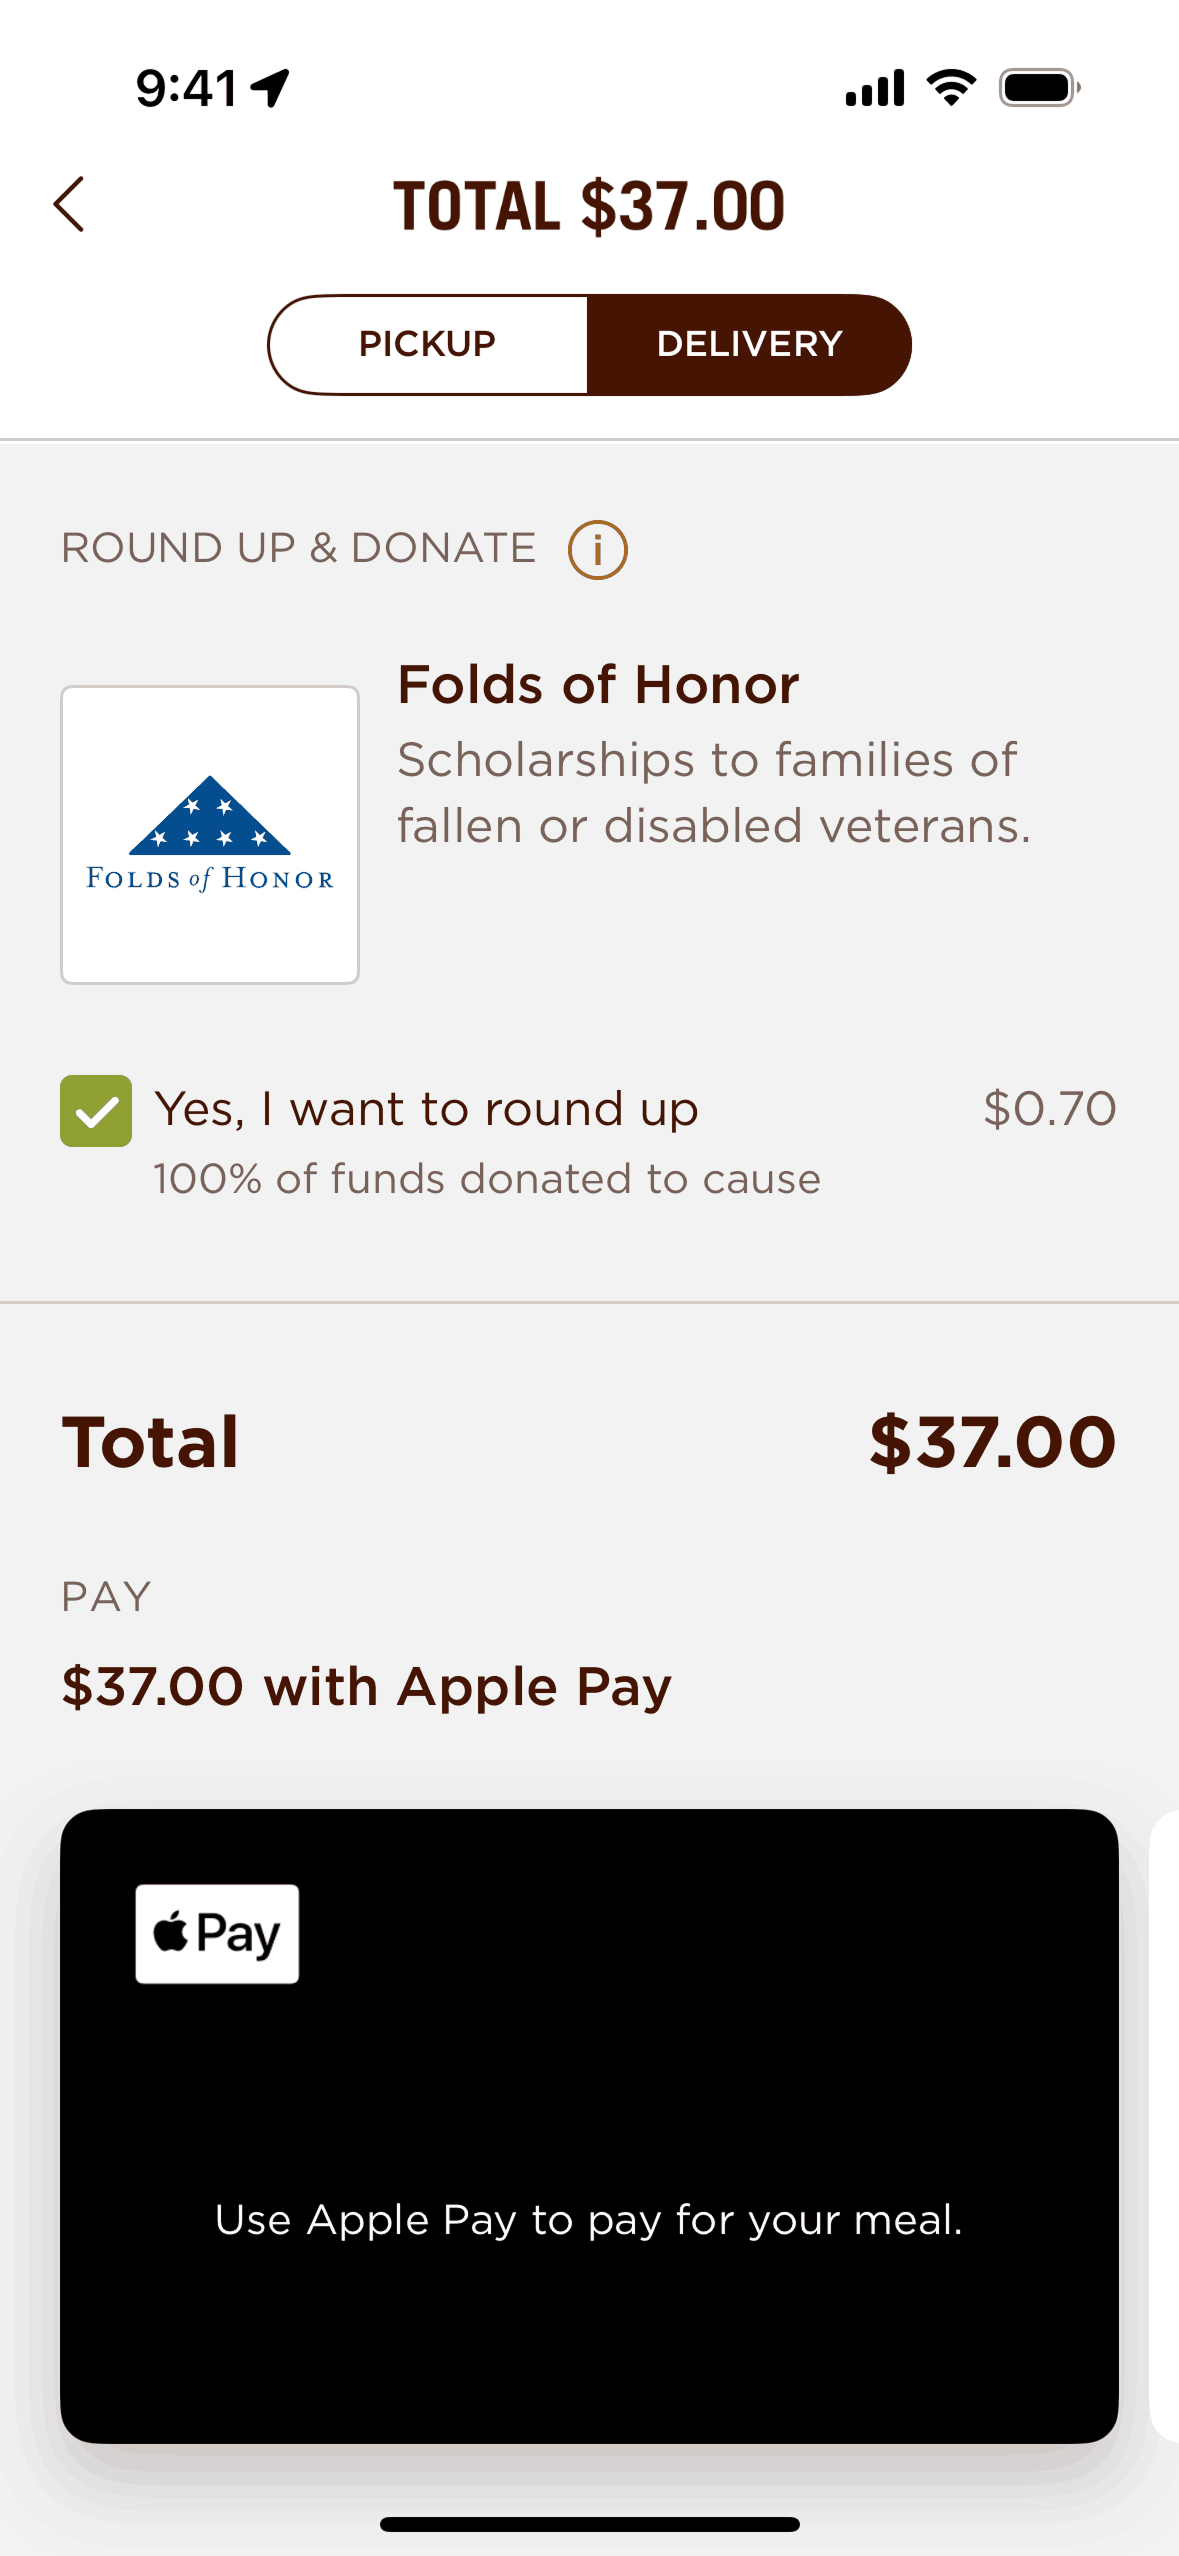Tap the TOTAL $37.00 header title
The image size is (1179, 2556).
coord(589,207)
